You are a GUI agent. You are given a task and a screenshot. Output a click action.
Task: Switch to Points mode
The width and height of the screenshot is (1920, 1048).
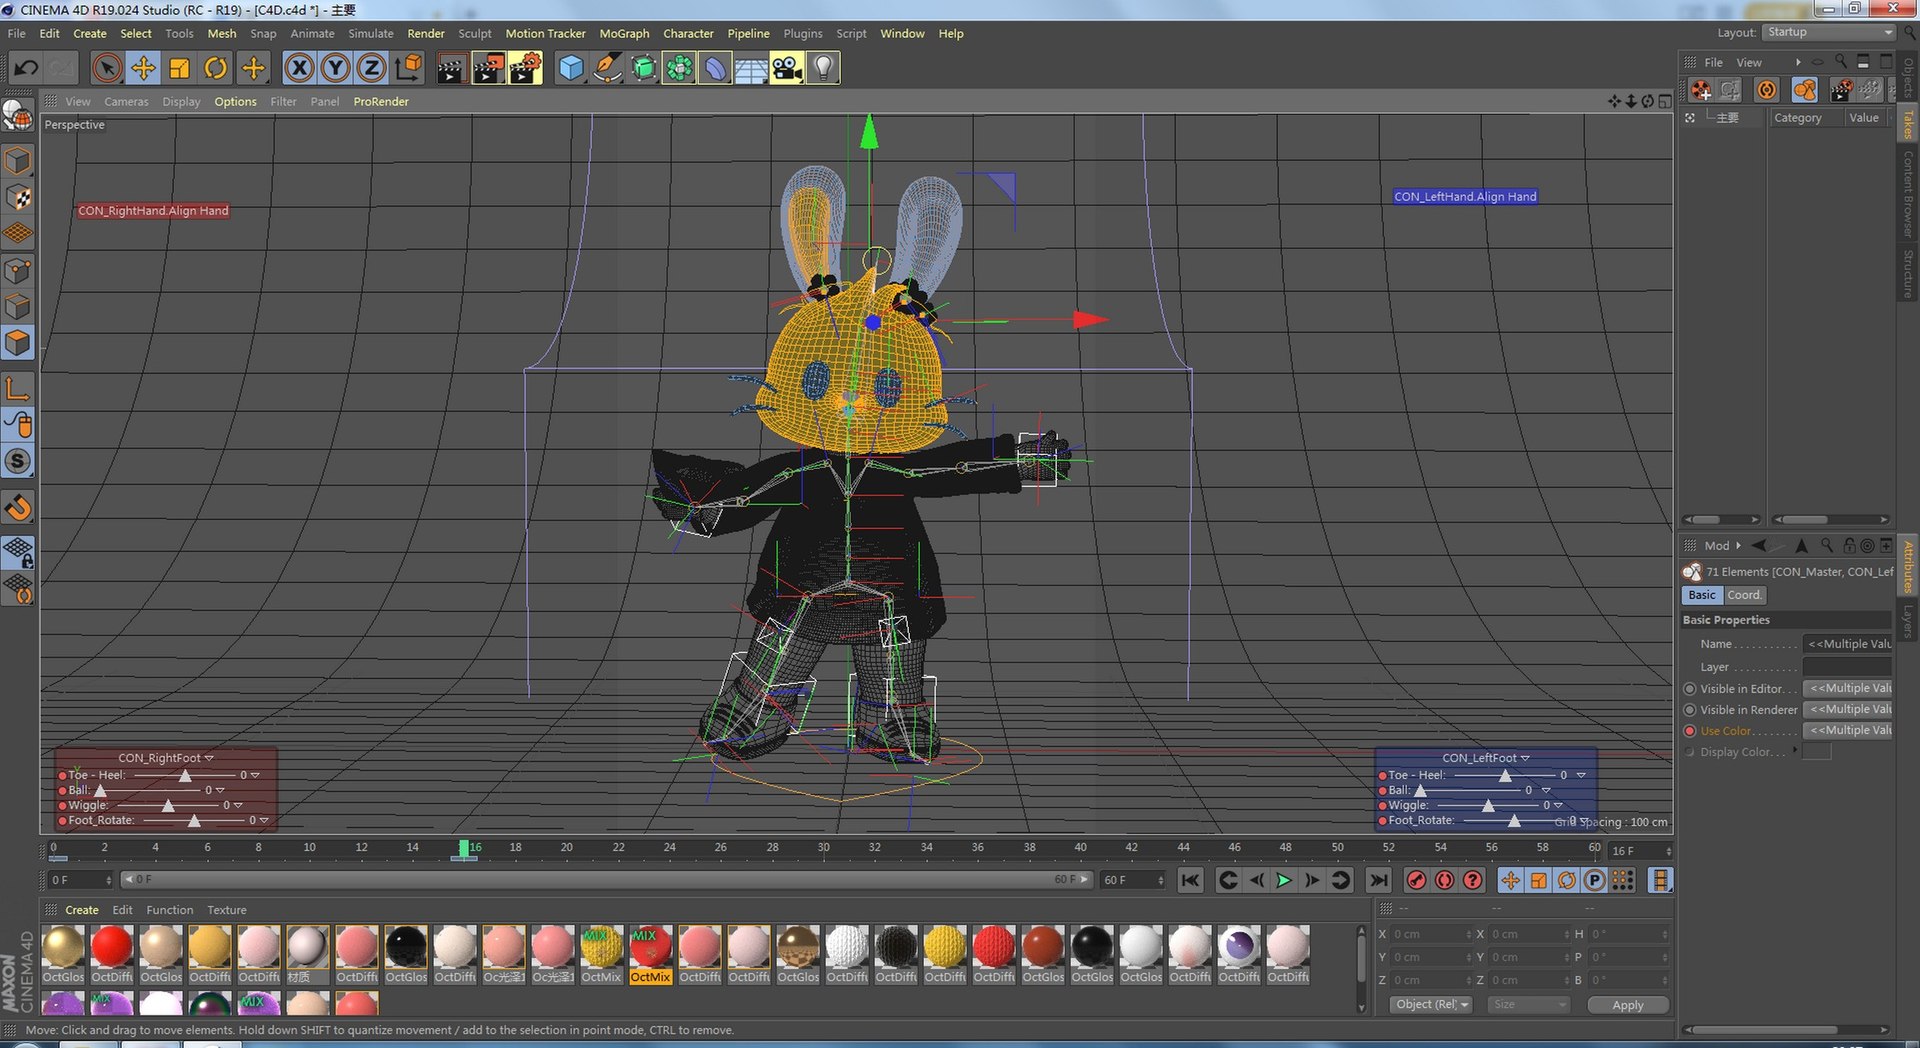point(18,271)
